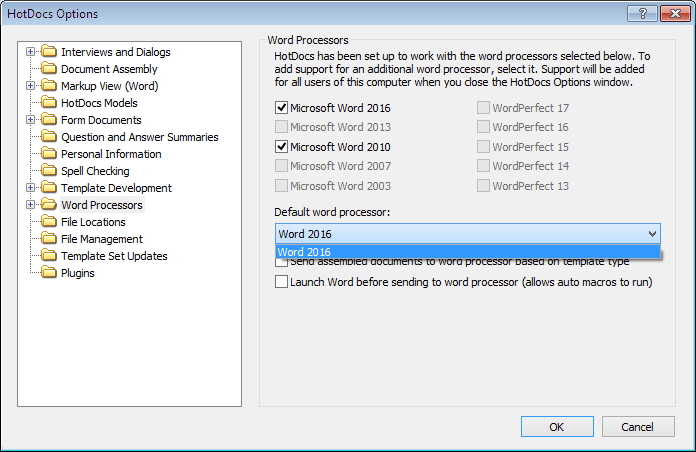Click the File Locations folder icon
The height and width of the screenshot is (452, 696).
click(48, 222)
